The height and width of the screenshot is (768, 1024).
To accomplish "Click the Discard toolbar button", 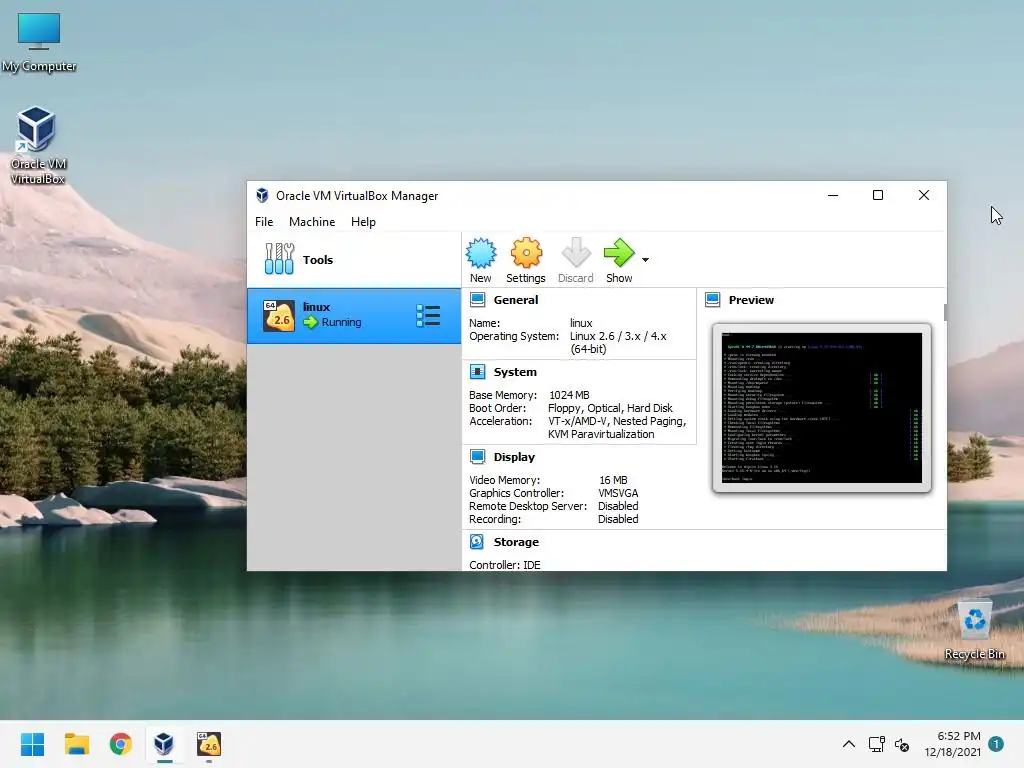I will 575,260.
